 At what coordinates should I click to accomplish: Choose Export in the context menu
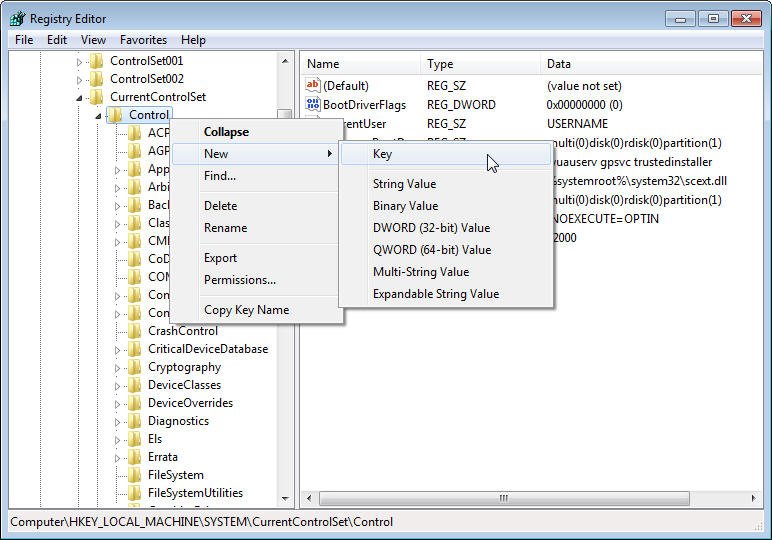coord(256,258)
